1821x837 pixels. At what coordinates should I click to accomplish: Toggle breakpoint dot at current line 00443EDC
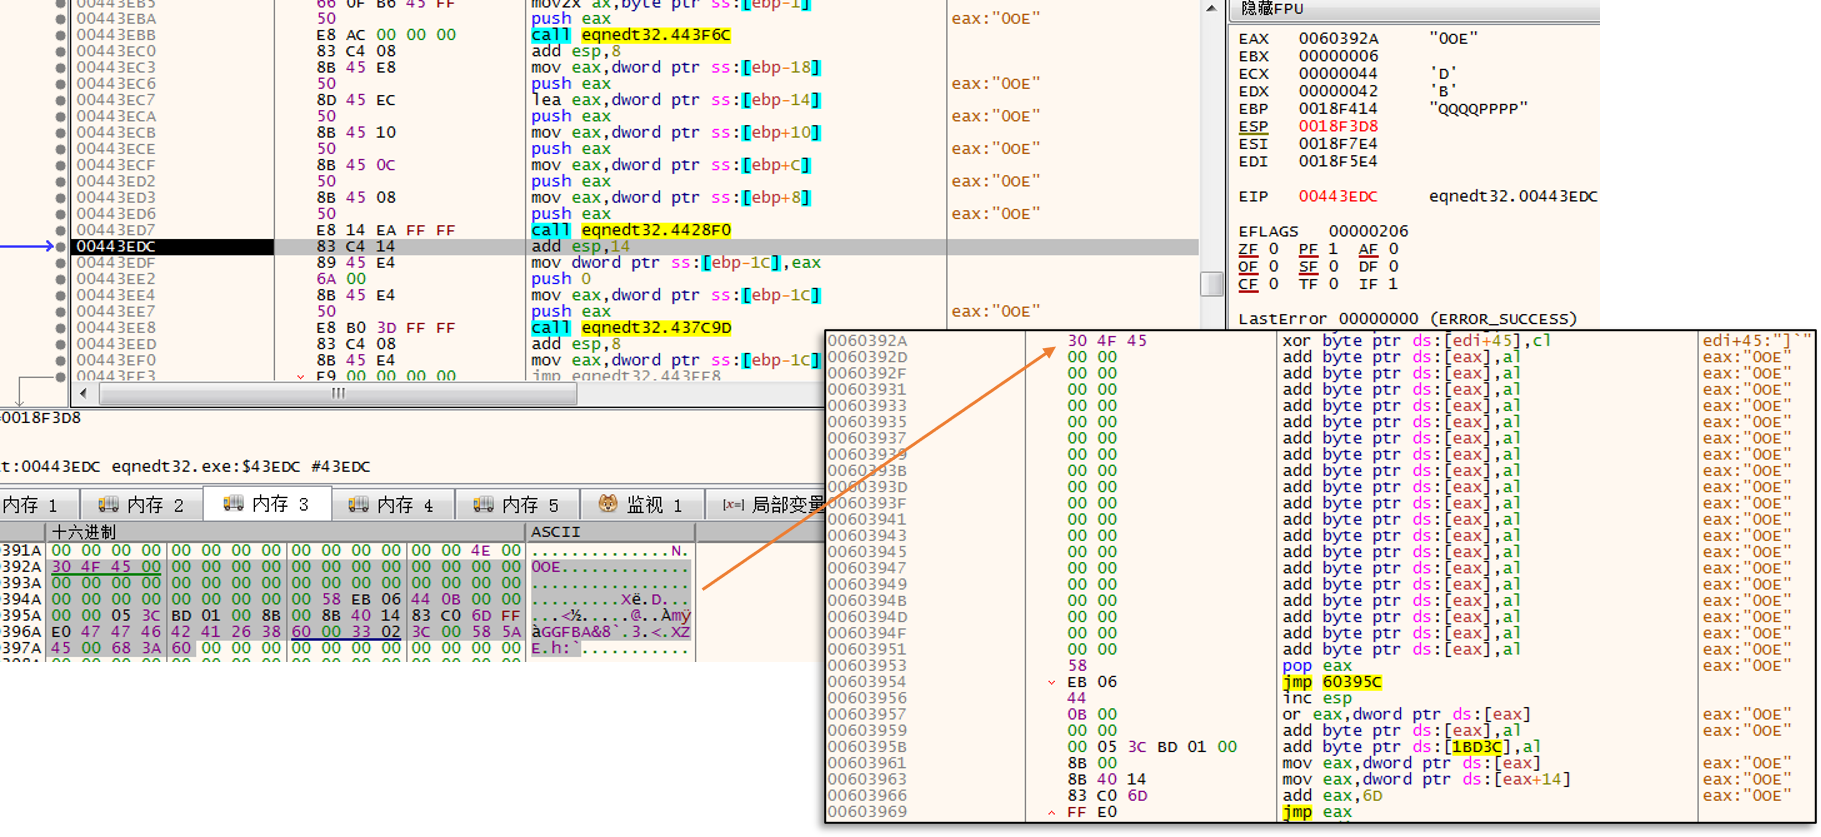(61, 246)
